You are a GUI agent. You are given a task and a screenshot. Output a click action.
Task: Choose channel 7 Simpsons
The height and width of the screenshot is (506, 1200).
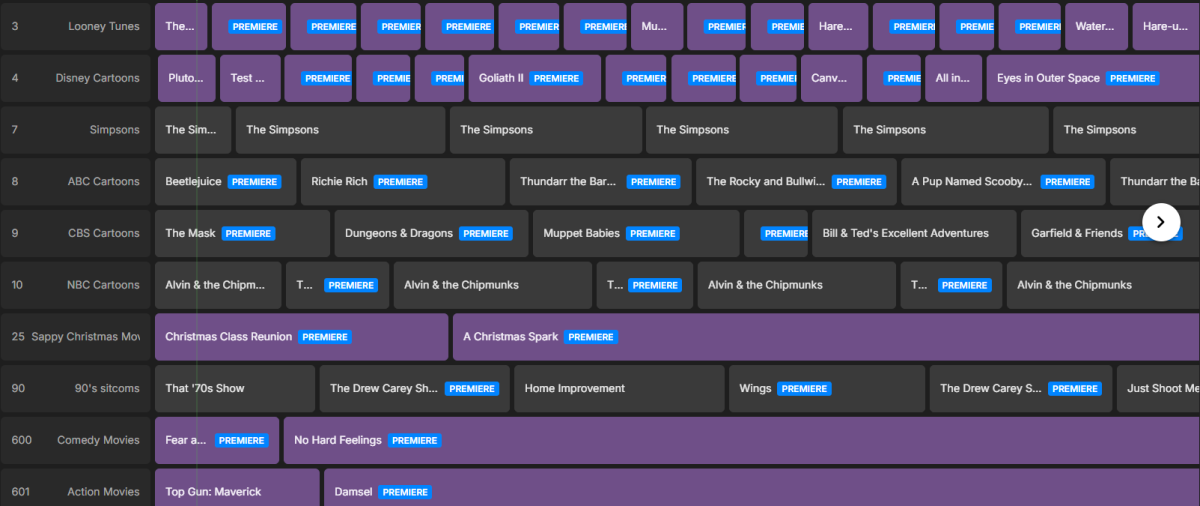76,130
